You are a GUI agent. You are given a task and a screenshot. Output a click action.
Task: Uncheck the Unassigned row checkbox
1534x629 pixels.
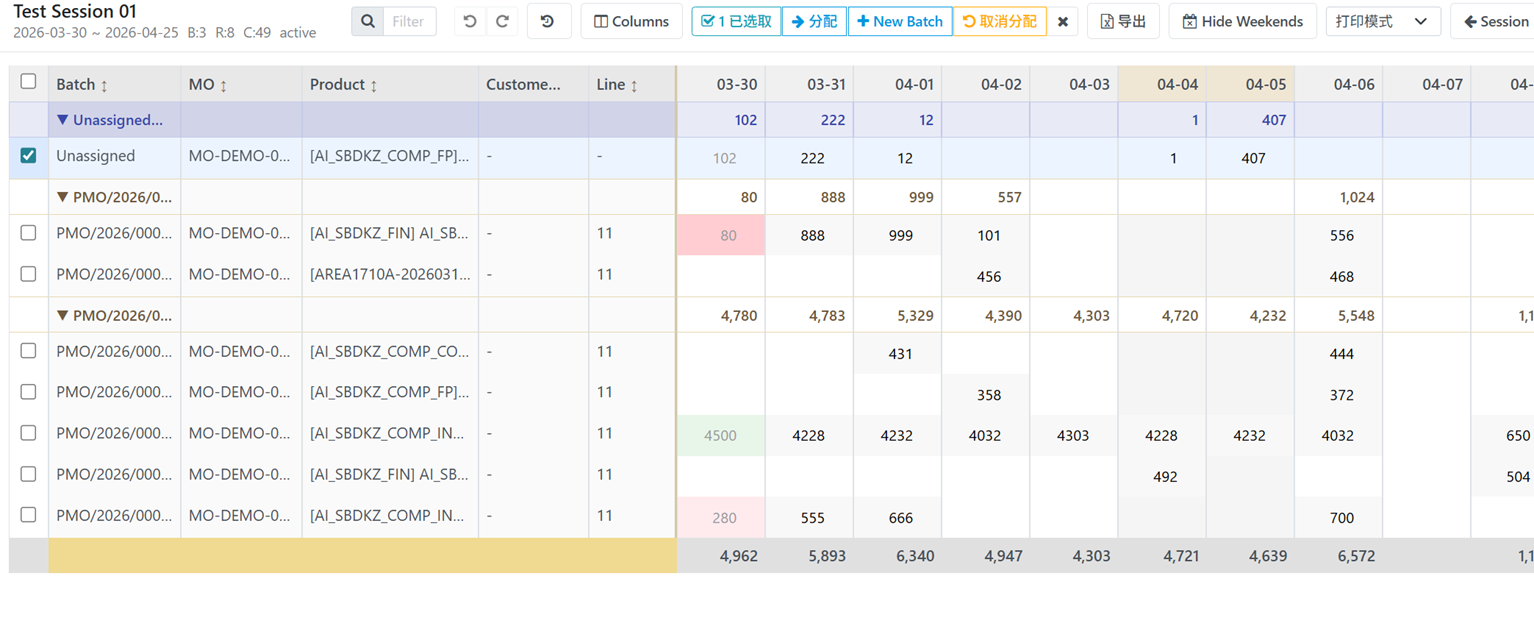coord(28,156)
